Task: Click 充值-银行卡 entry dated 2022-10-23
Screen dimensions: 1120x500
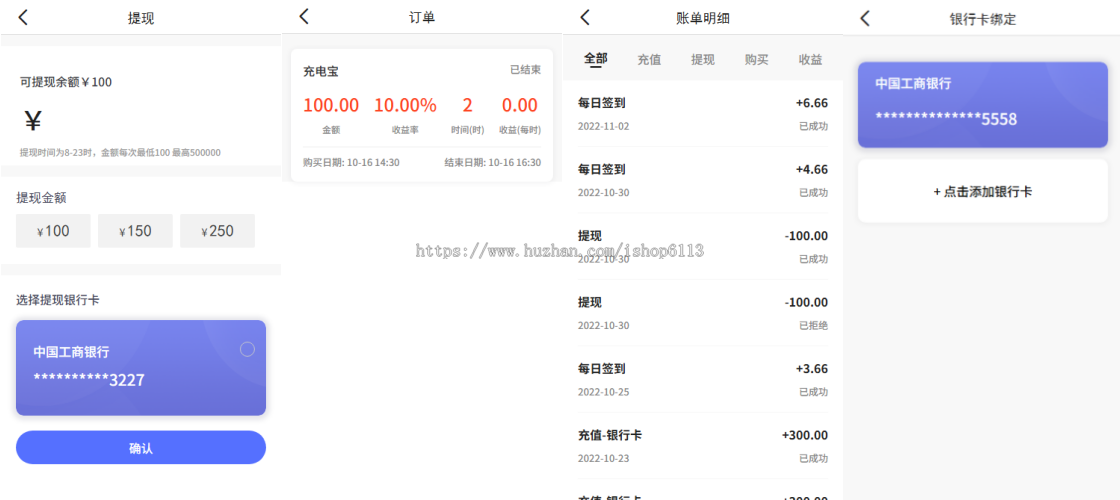Action: (x=703, y=446)
